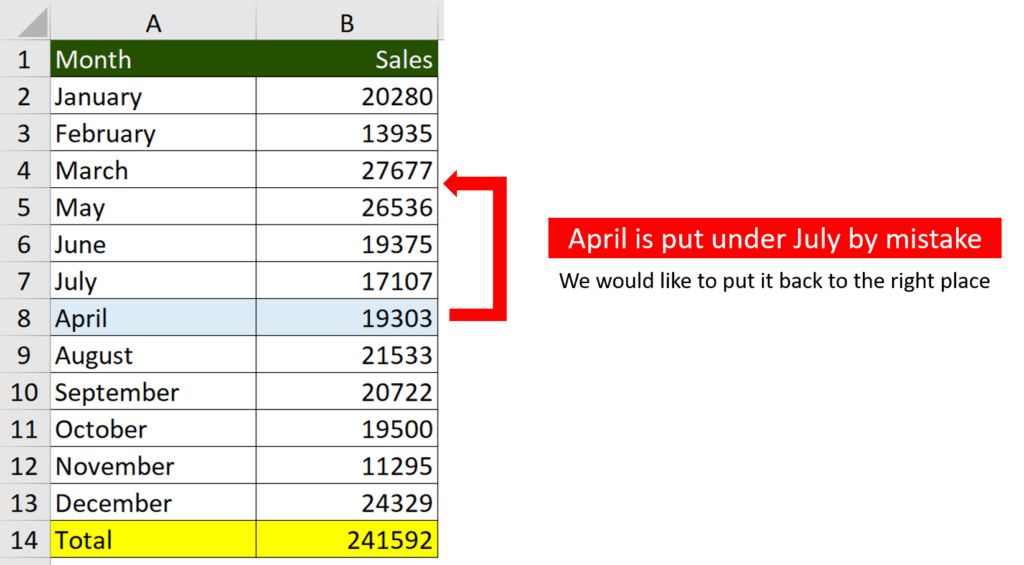Image resolution: width=1024 pixels, height=565 pixels.
Task: Select row 13 header
Action: (24, 502)
